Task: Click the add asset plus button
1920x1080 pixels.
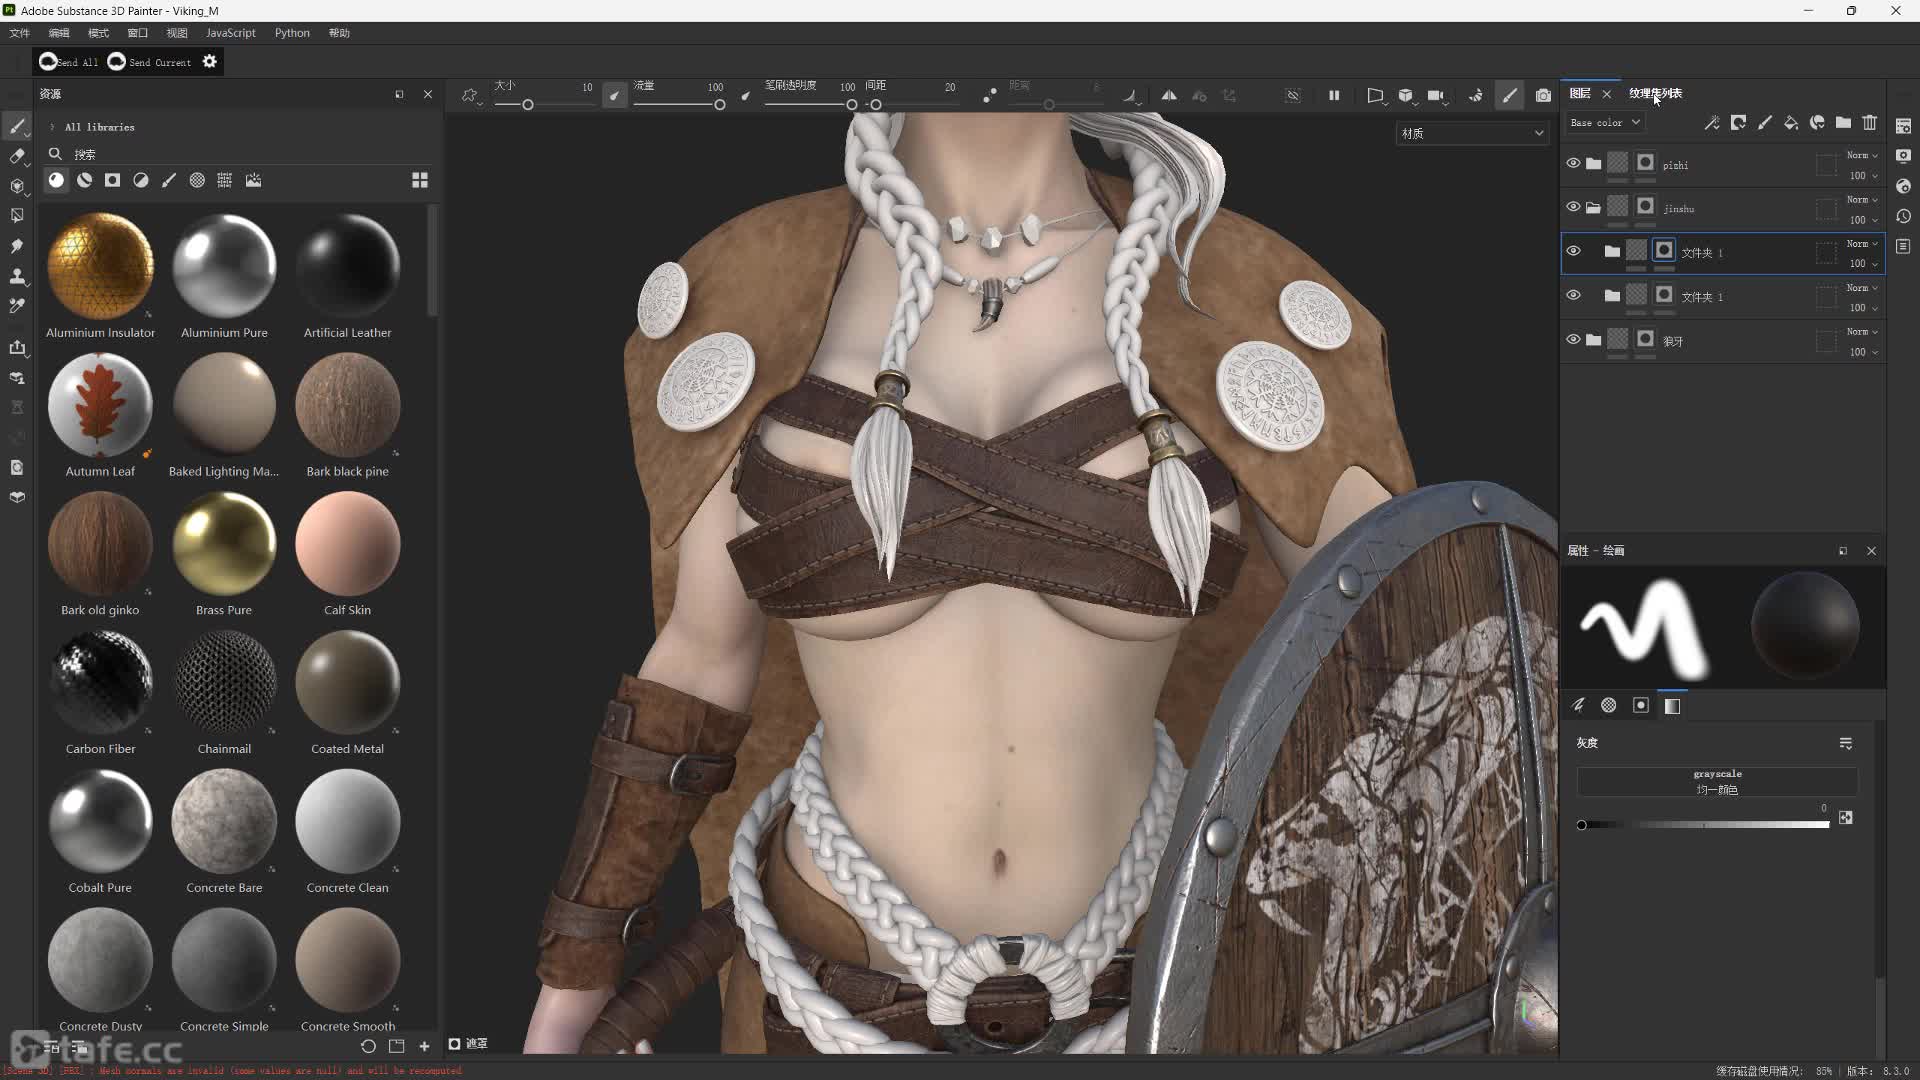Action: tap(424, 1046)
